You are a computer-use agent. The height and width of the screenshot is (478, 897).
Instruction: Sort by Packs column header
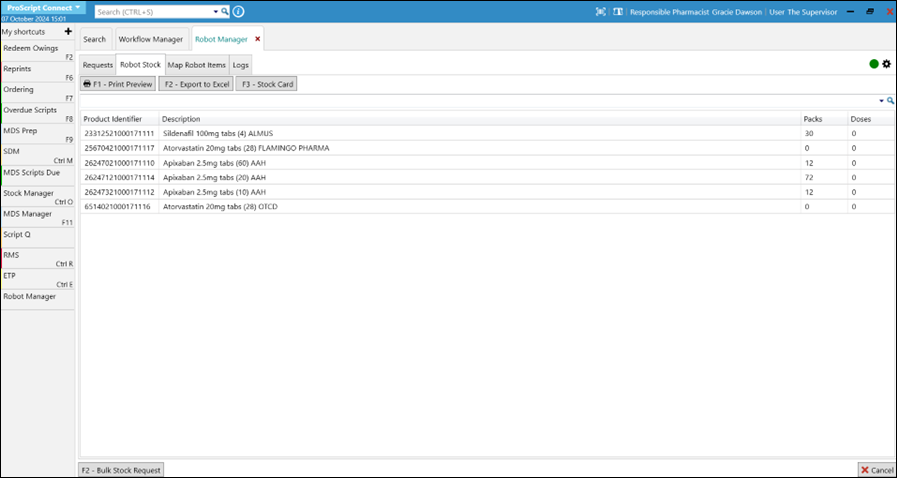coord(823,119)
